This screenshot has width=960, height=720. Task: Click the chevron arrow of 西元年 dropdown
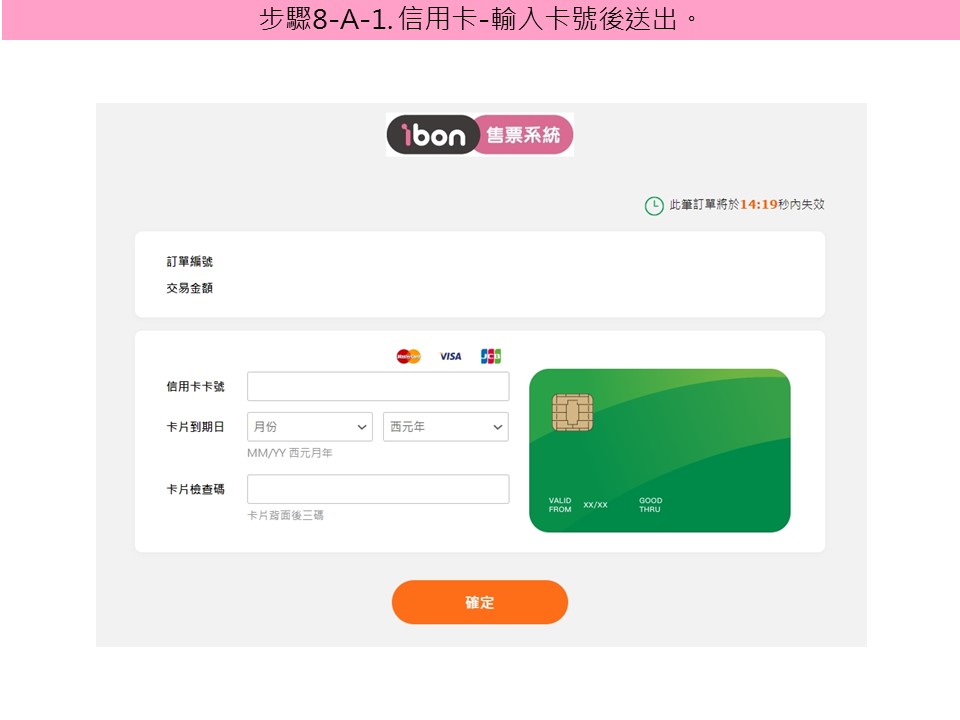click(498, 427)
